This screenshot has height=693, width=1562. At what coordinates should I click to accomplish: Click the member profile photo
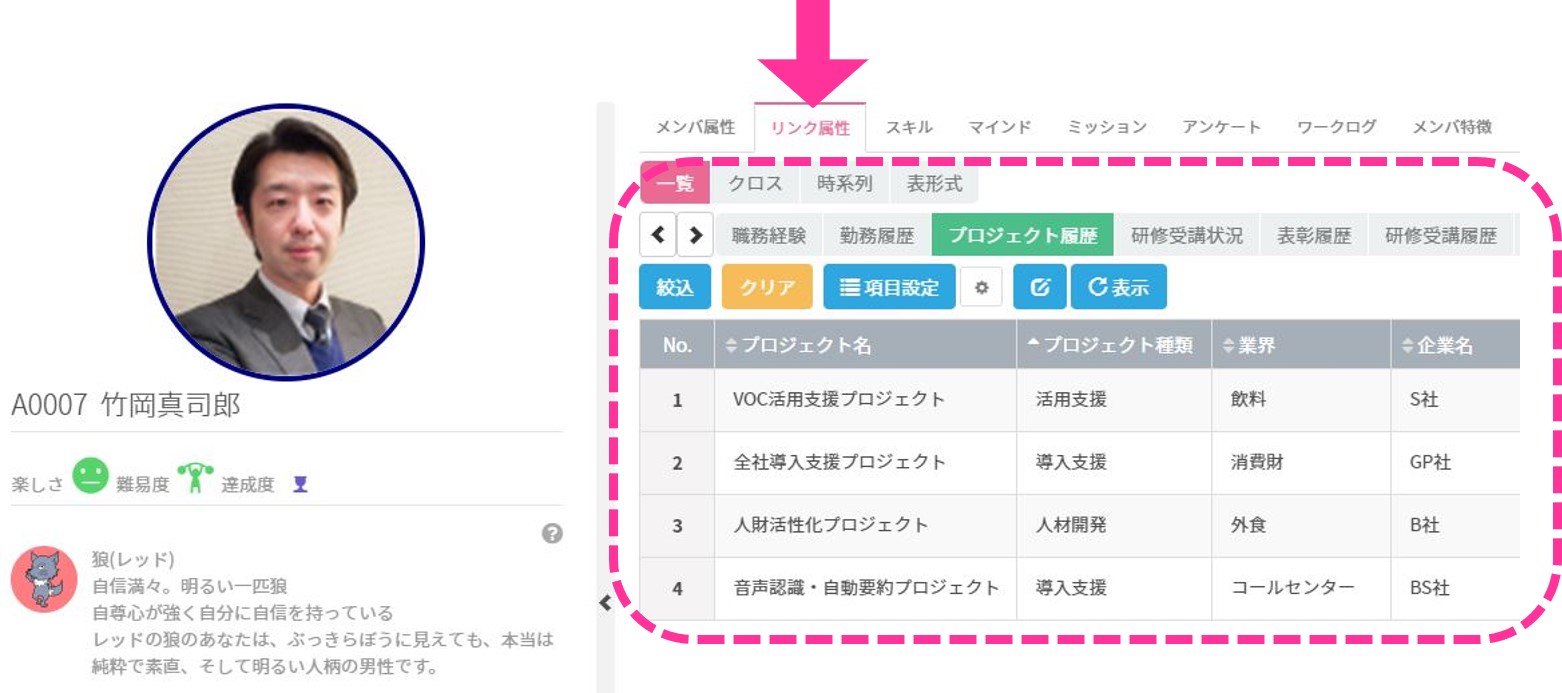[x=286, y=242]
